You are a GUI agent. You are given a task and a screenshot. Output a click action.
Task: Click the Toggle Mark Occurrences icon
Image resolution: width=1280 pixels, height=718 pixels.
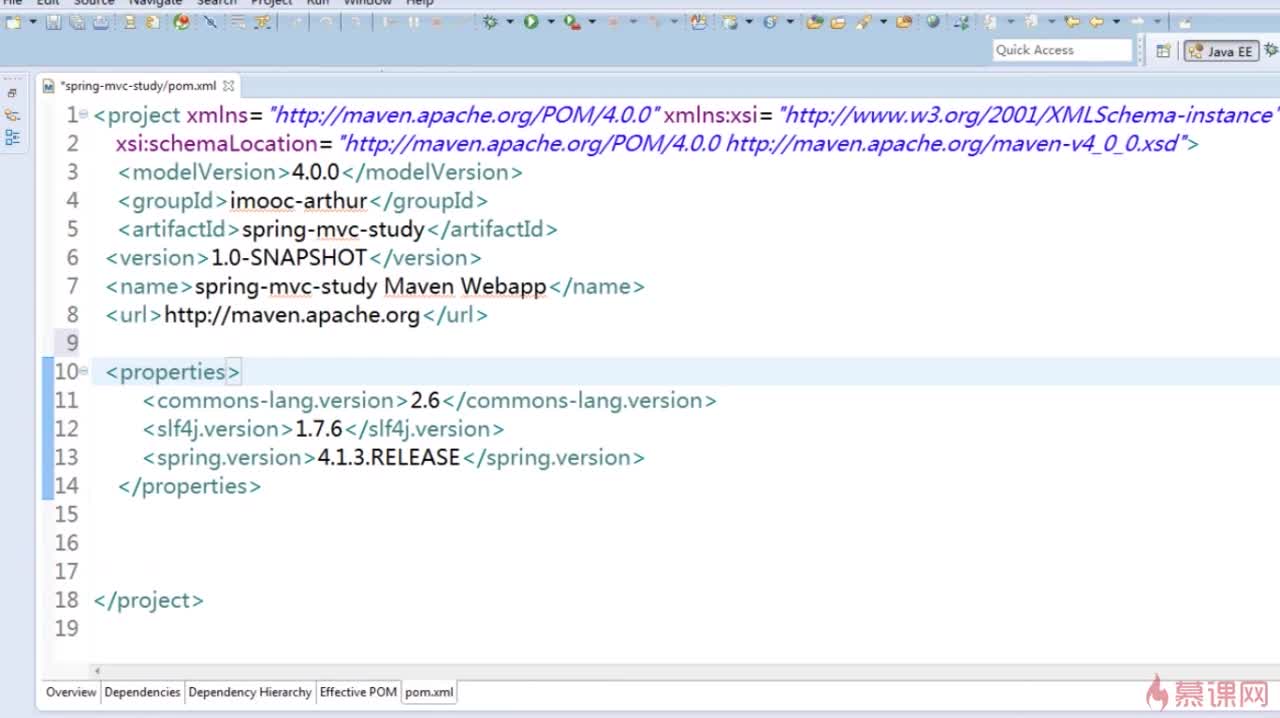click(x=960, y=21)
